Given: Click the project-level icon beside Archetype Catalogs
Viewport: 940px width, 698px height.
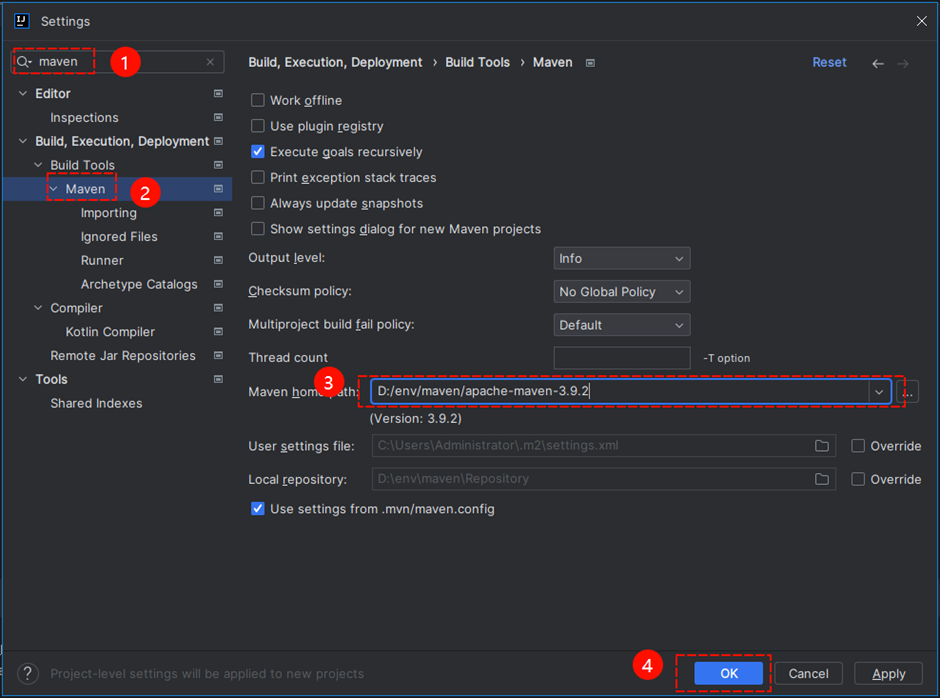Looking at the screenshot, I should pos(218,284).
